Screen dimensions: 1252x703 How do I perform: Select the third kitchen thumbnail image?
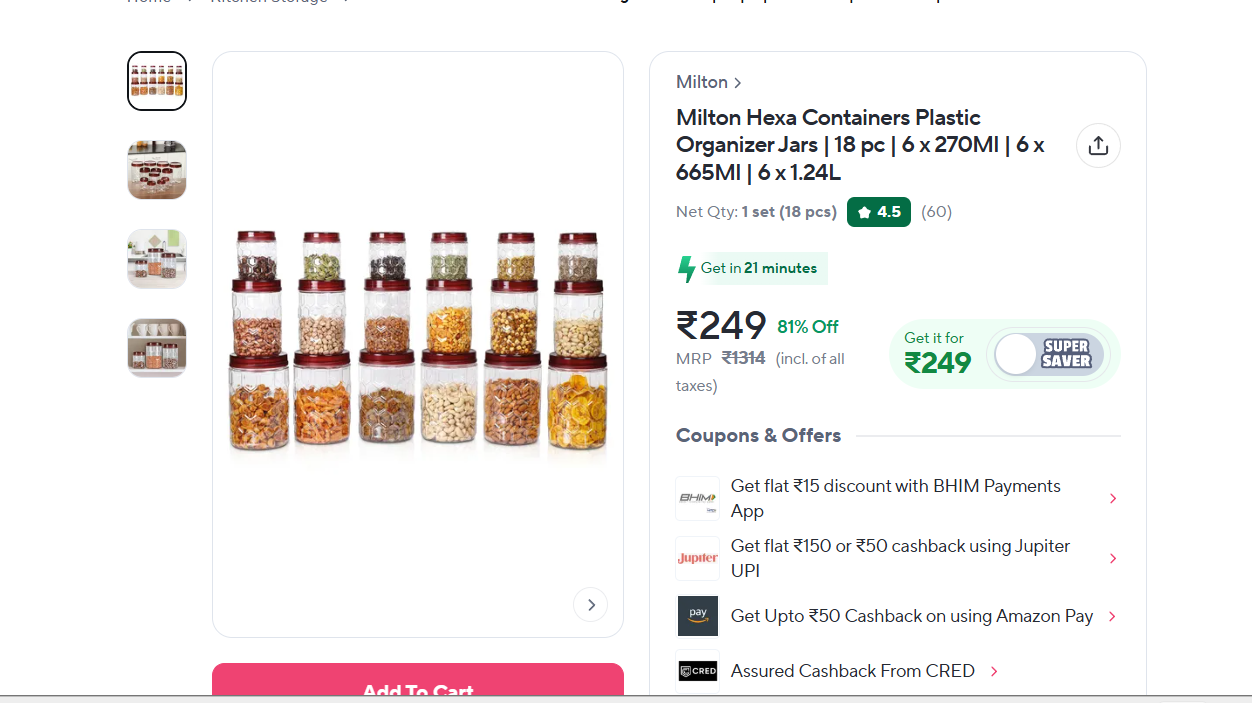click(x=157, y=259)
